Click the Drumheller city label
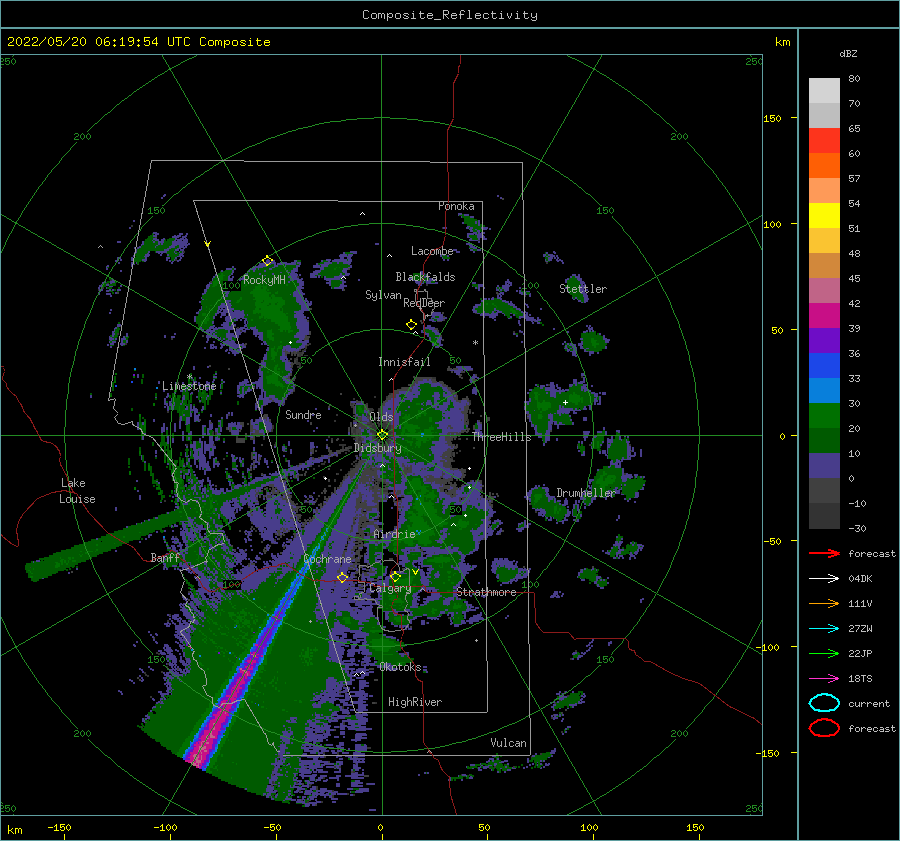 coord(585,493)
